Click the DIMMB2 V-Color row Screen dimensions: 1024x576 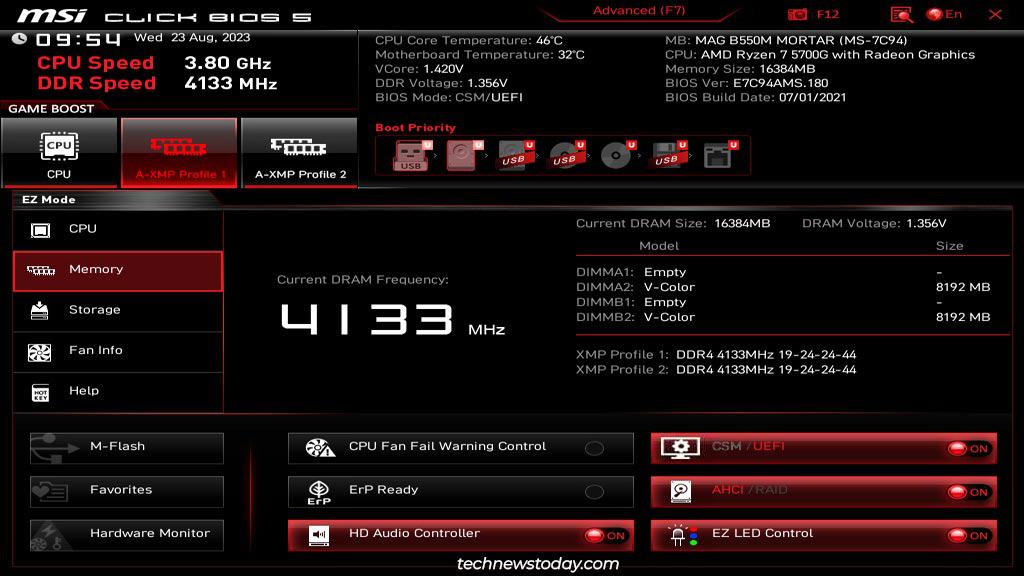pyautogui.click(x=783, y=317)
